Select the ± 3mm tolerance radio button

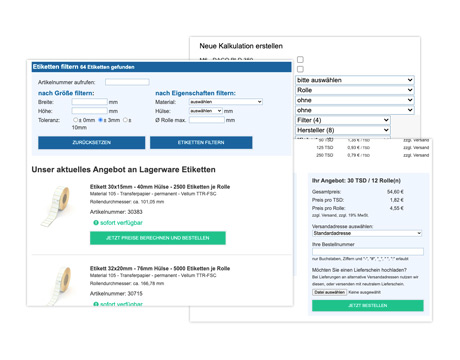point(101,120)
